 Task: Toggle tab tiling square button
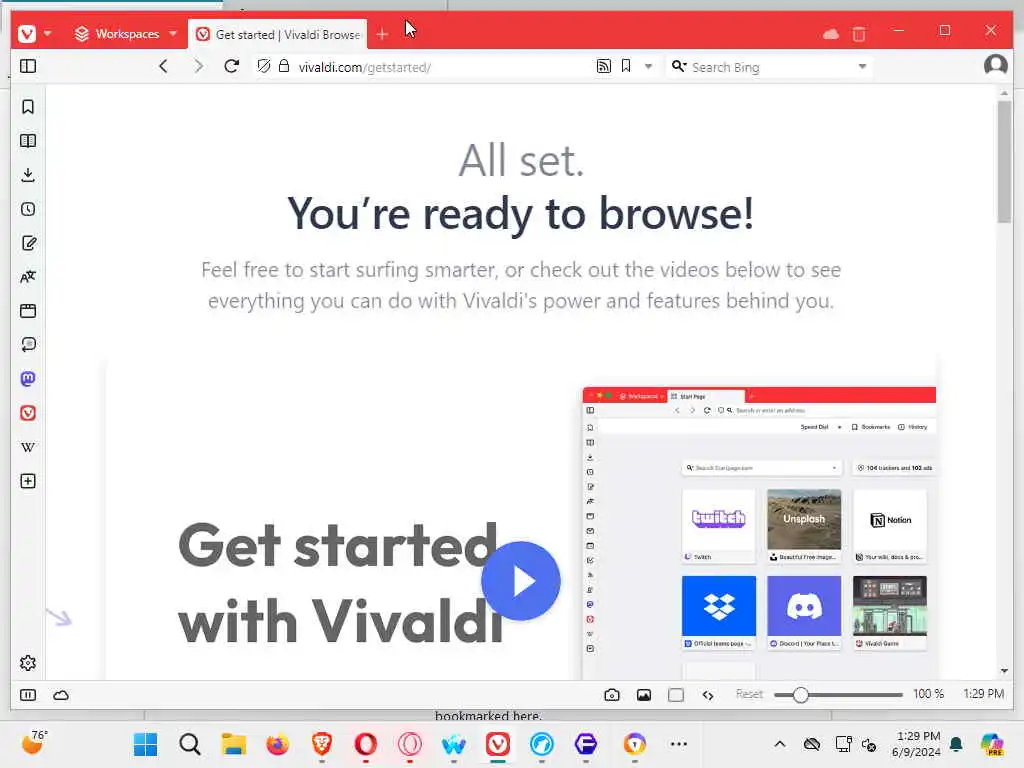[676, 695]
